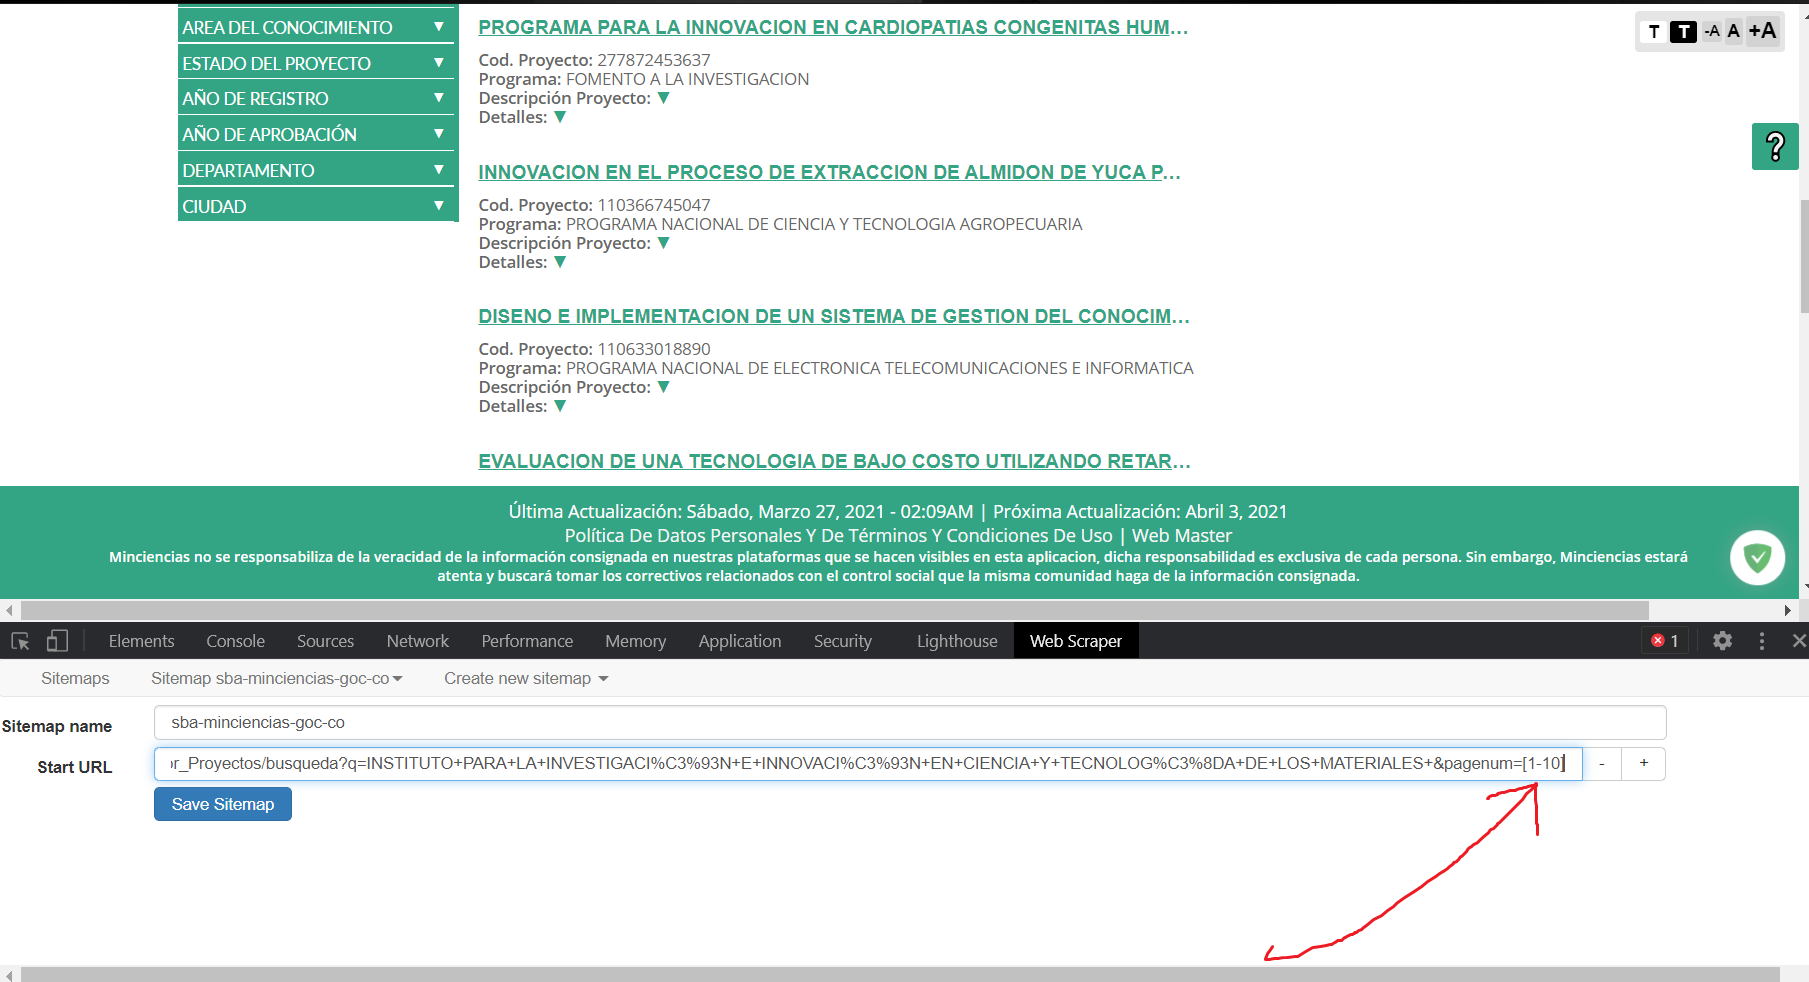This screenshot has height=982, width=1809.
Task: Expand Descripción Proyecto for project 277872453637
Action: (663, 98)
